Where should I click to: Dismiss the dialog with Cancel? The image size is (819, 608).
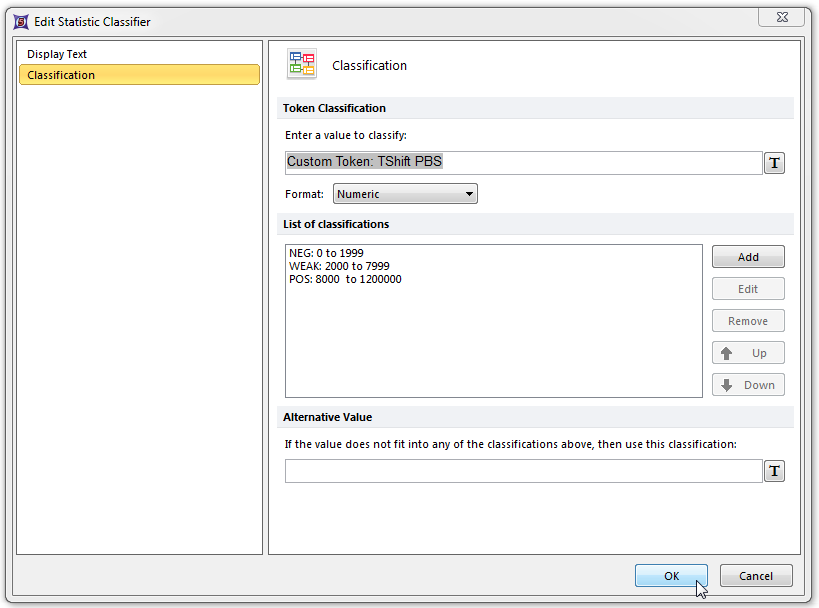point(756,576)
